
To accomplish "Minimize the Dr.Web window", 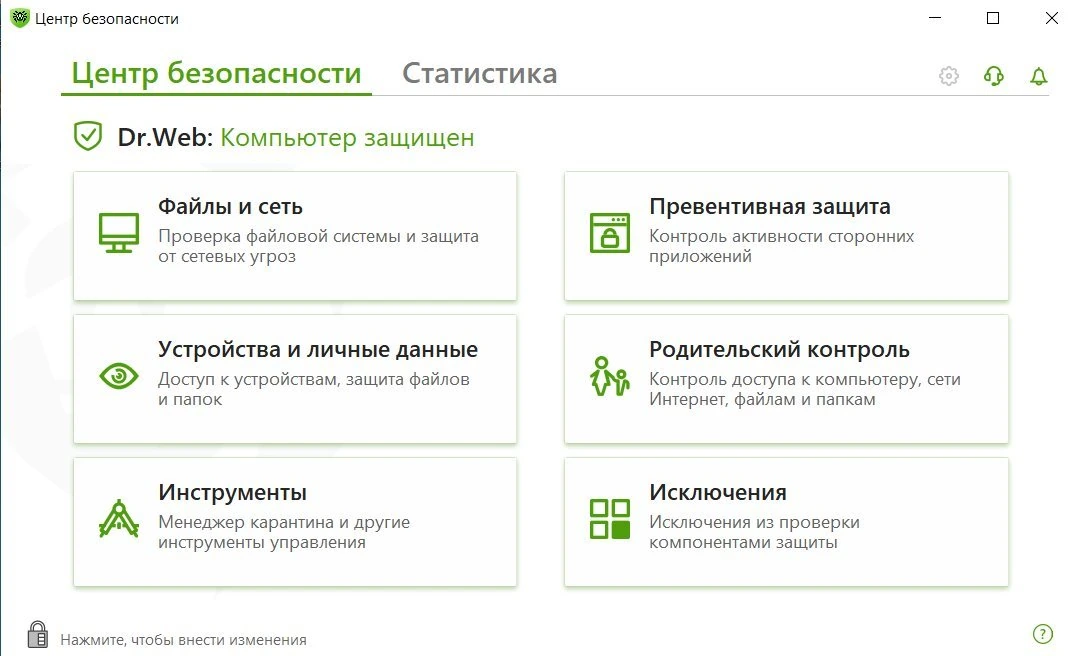I will 935,18.
